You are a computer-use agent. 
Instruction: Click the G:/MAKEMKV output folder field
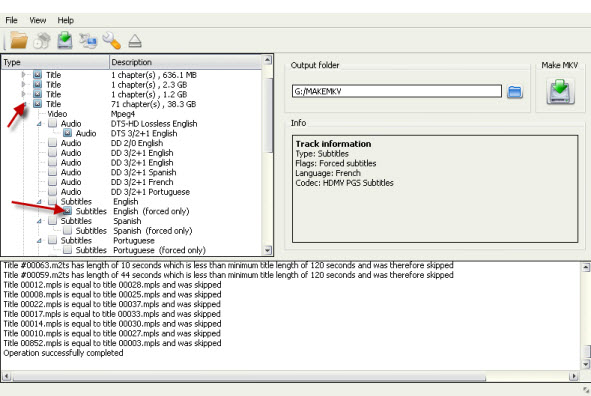point(397,91)
